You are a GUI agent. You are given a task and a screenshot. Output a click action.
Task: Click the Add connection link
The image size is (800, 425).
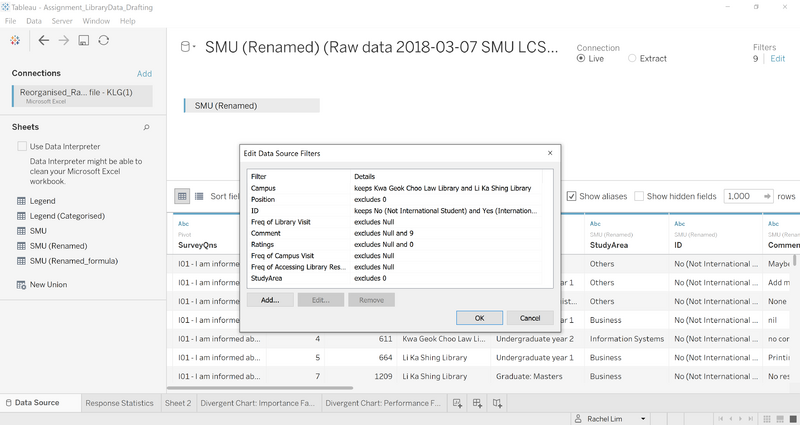pos(144,73)
